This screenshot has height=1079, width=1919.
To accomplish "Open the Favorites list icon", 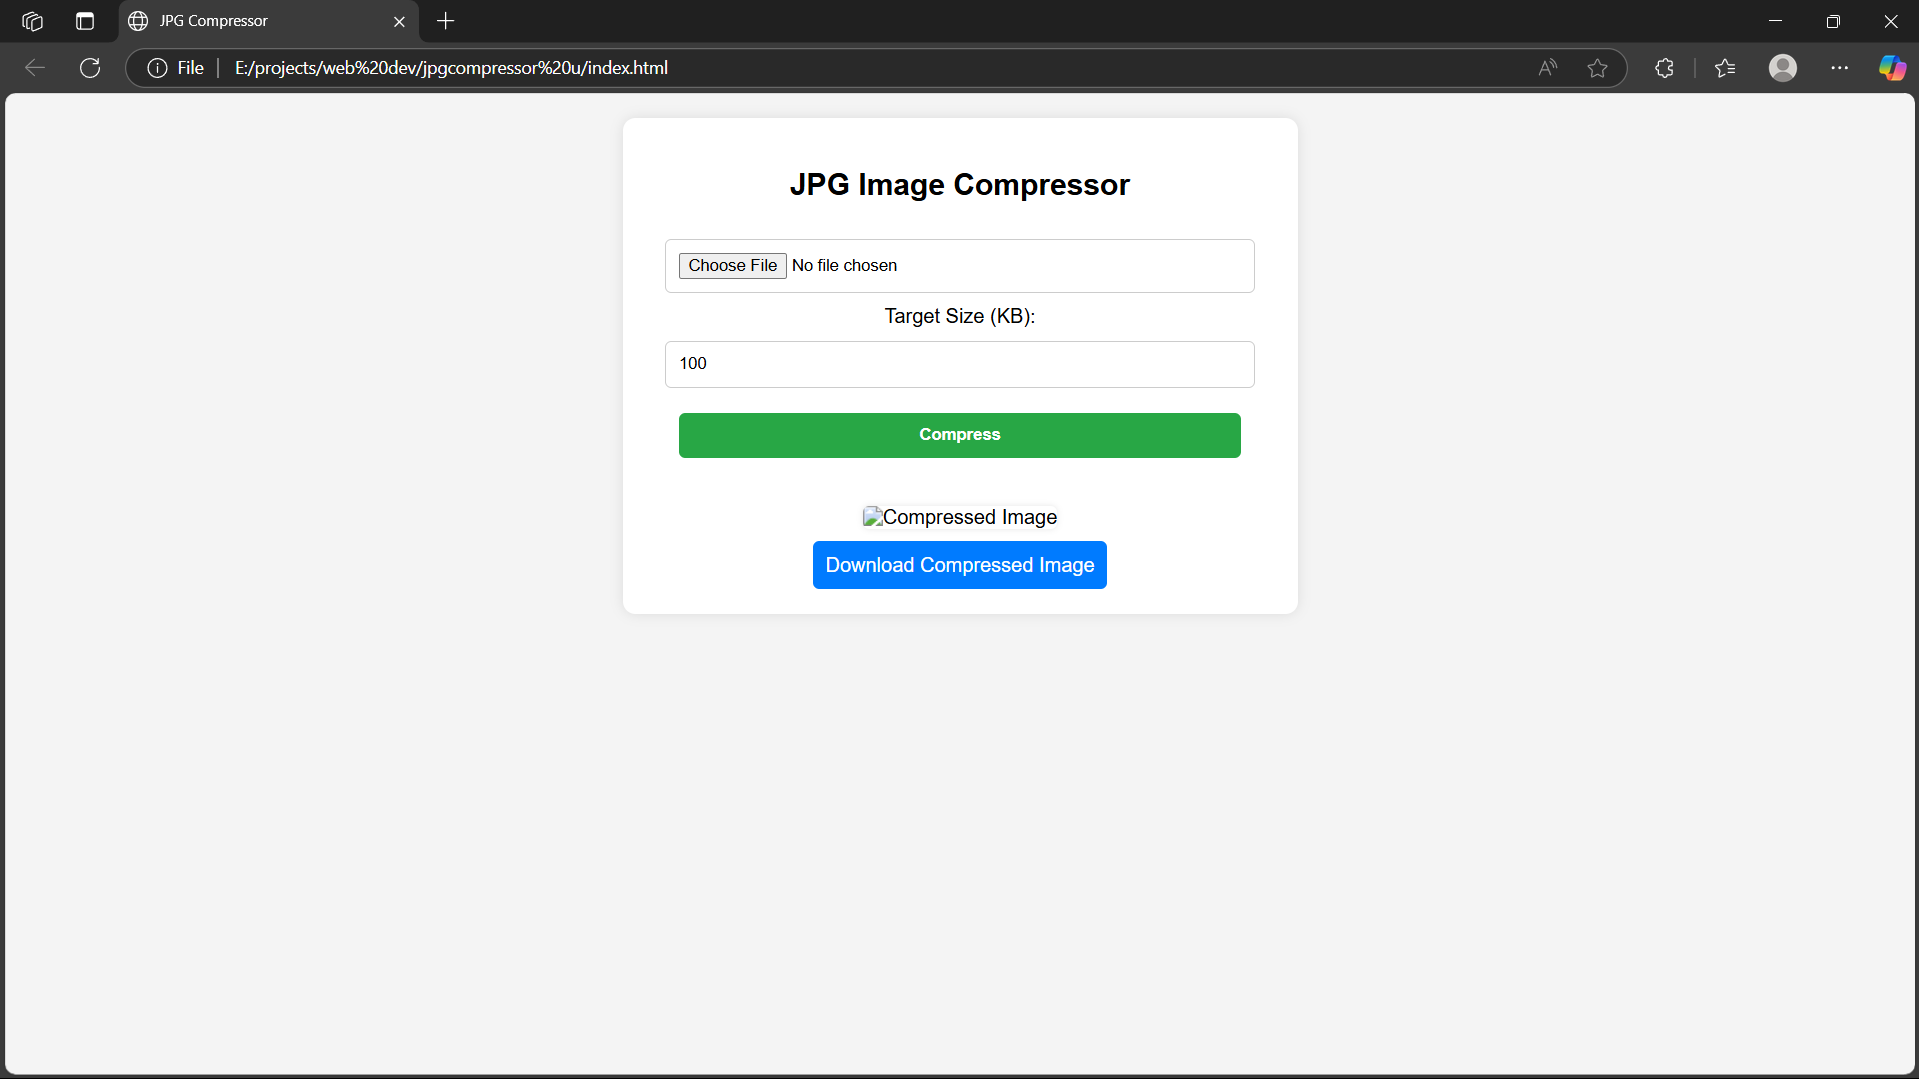I will click(1725, 68).
